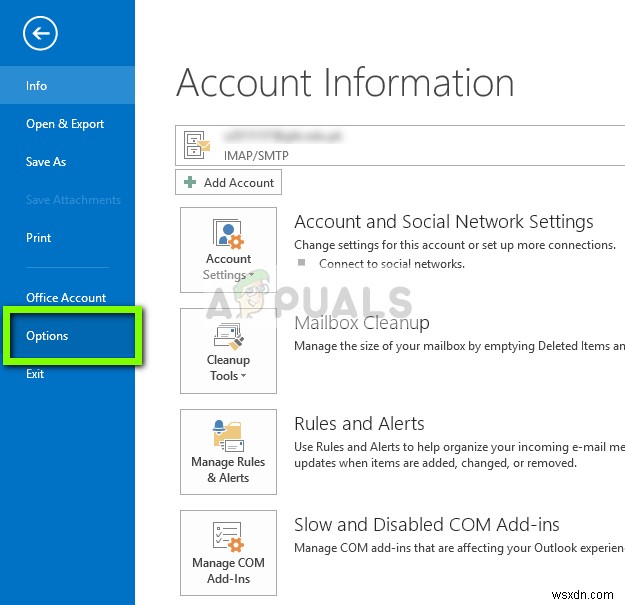Click the Cleanup Tools broom icon
The height and width of the screenshot is (605, 625).
click(228, 336)
